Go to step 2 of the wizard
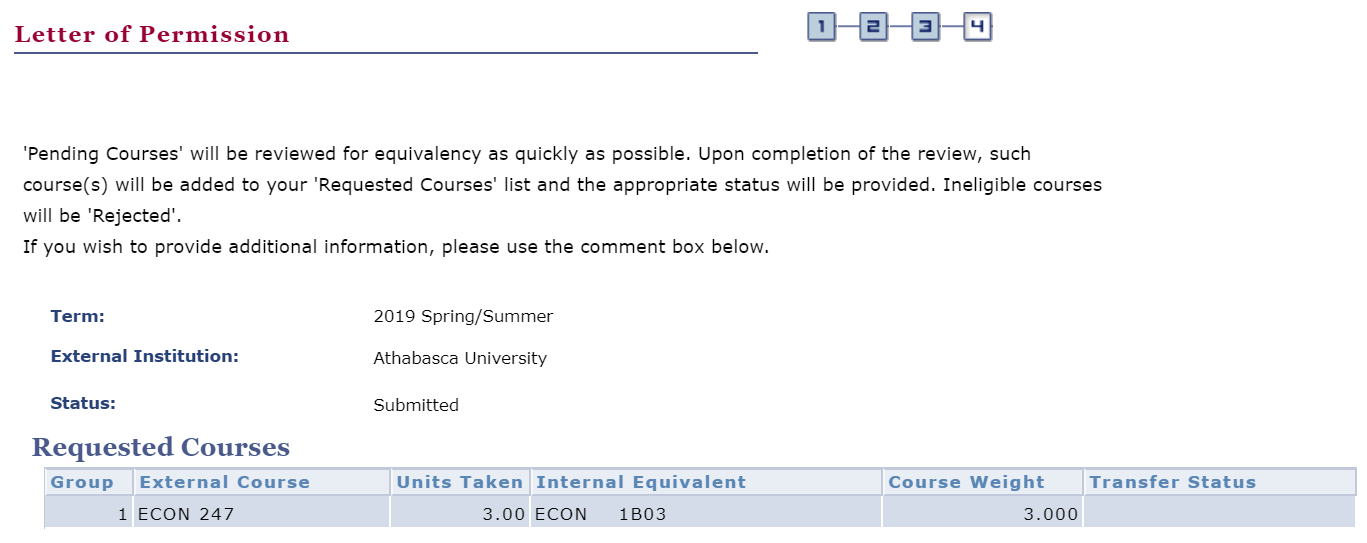The height and width of the screenshot is (543, 1367). tap(873, 28)
